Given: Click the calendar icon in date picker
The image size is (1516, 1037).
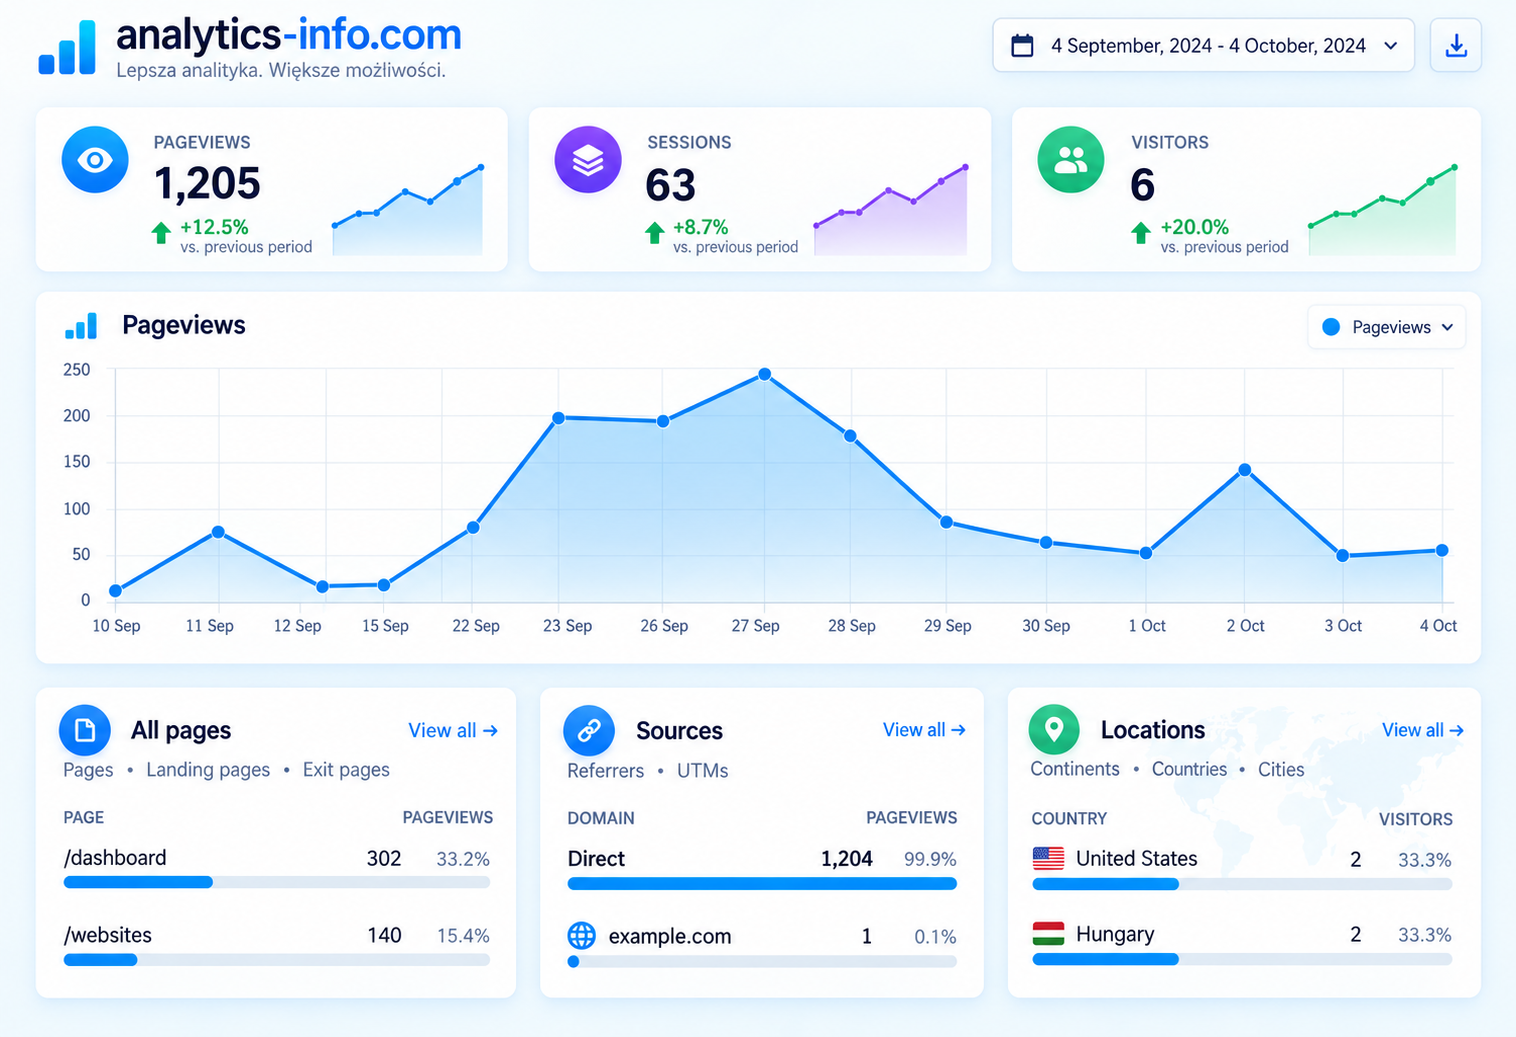Looking at the screenshot, I should (x=1022, y=46).
